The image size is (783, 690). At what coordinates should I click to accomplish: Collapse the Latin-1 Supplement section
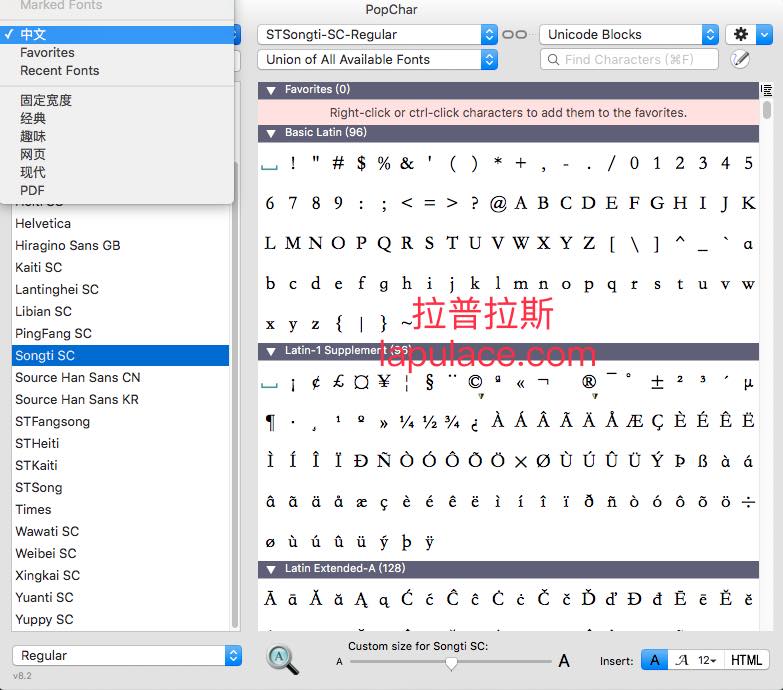point(271,351)
